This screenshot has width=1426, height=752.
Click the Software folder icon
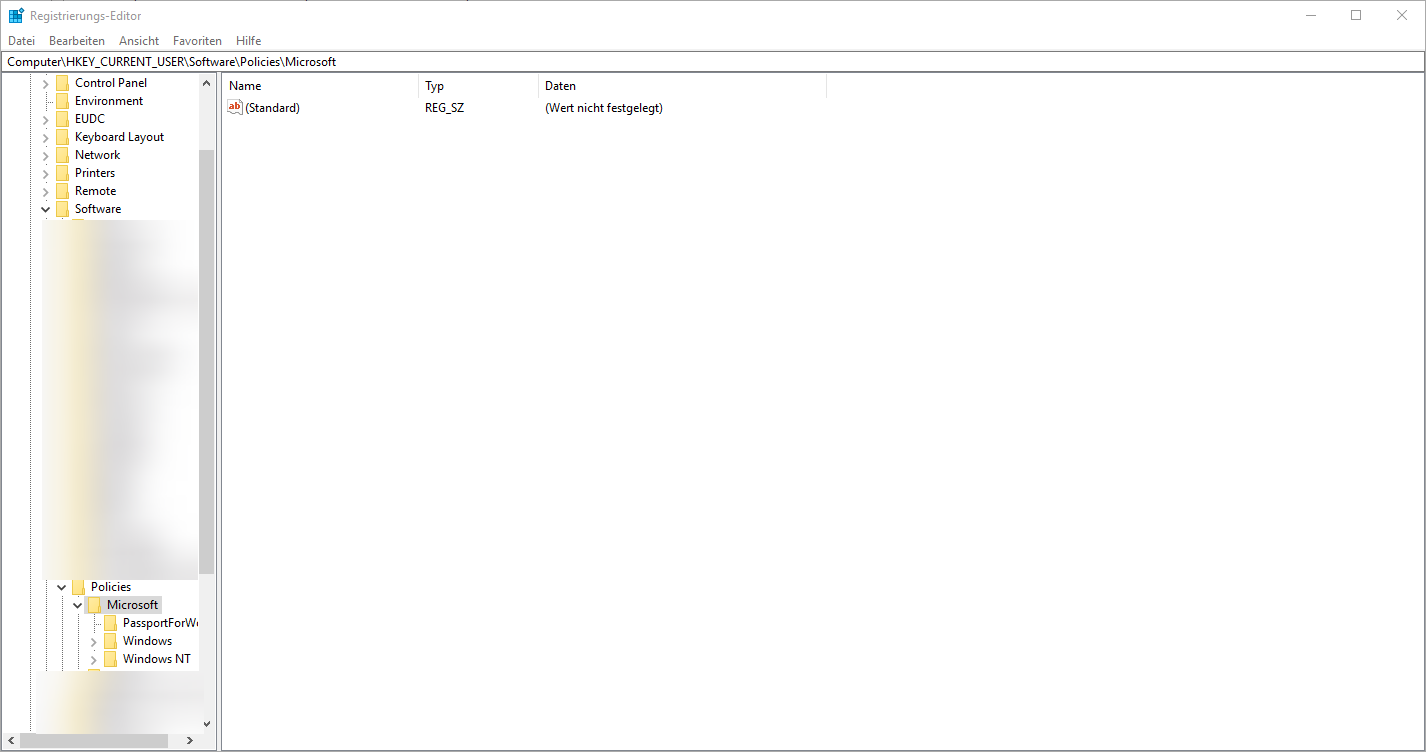pos(62,209)
